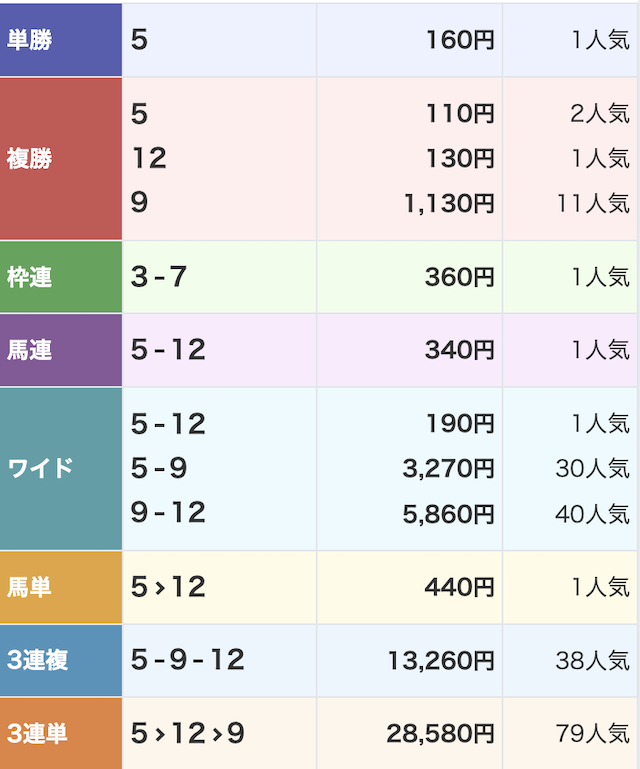The height and width of the screenshot is (769, 640).
Task: Select the 360円 payout value
Action: click(x=459, y=277)
